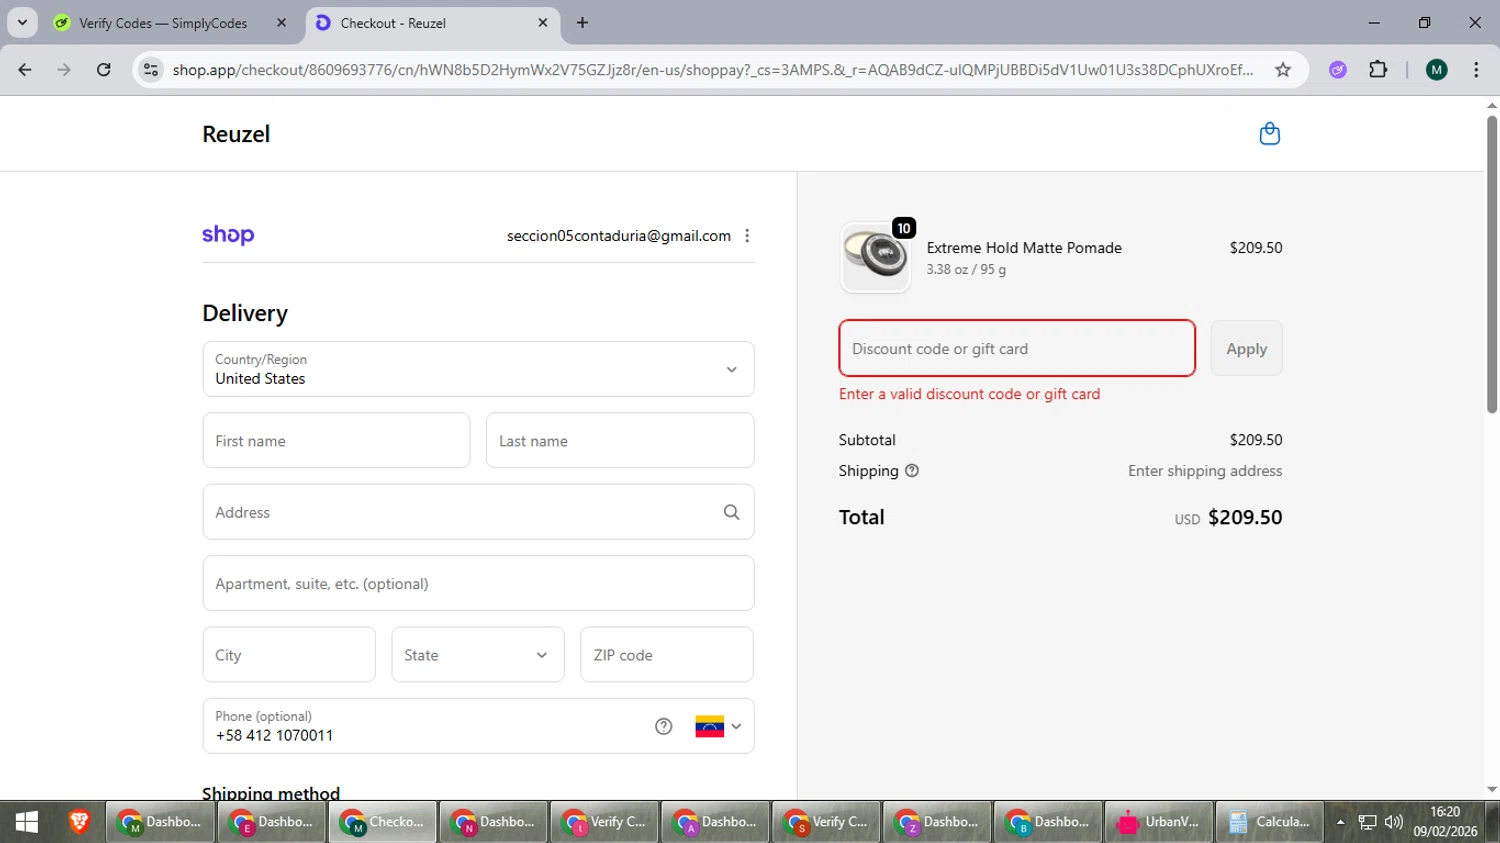Click the seccion05contaduria@gmail.com email text
The image size is (1500, 843).
point(619,236)
